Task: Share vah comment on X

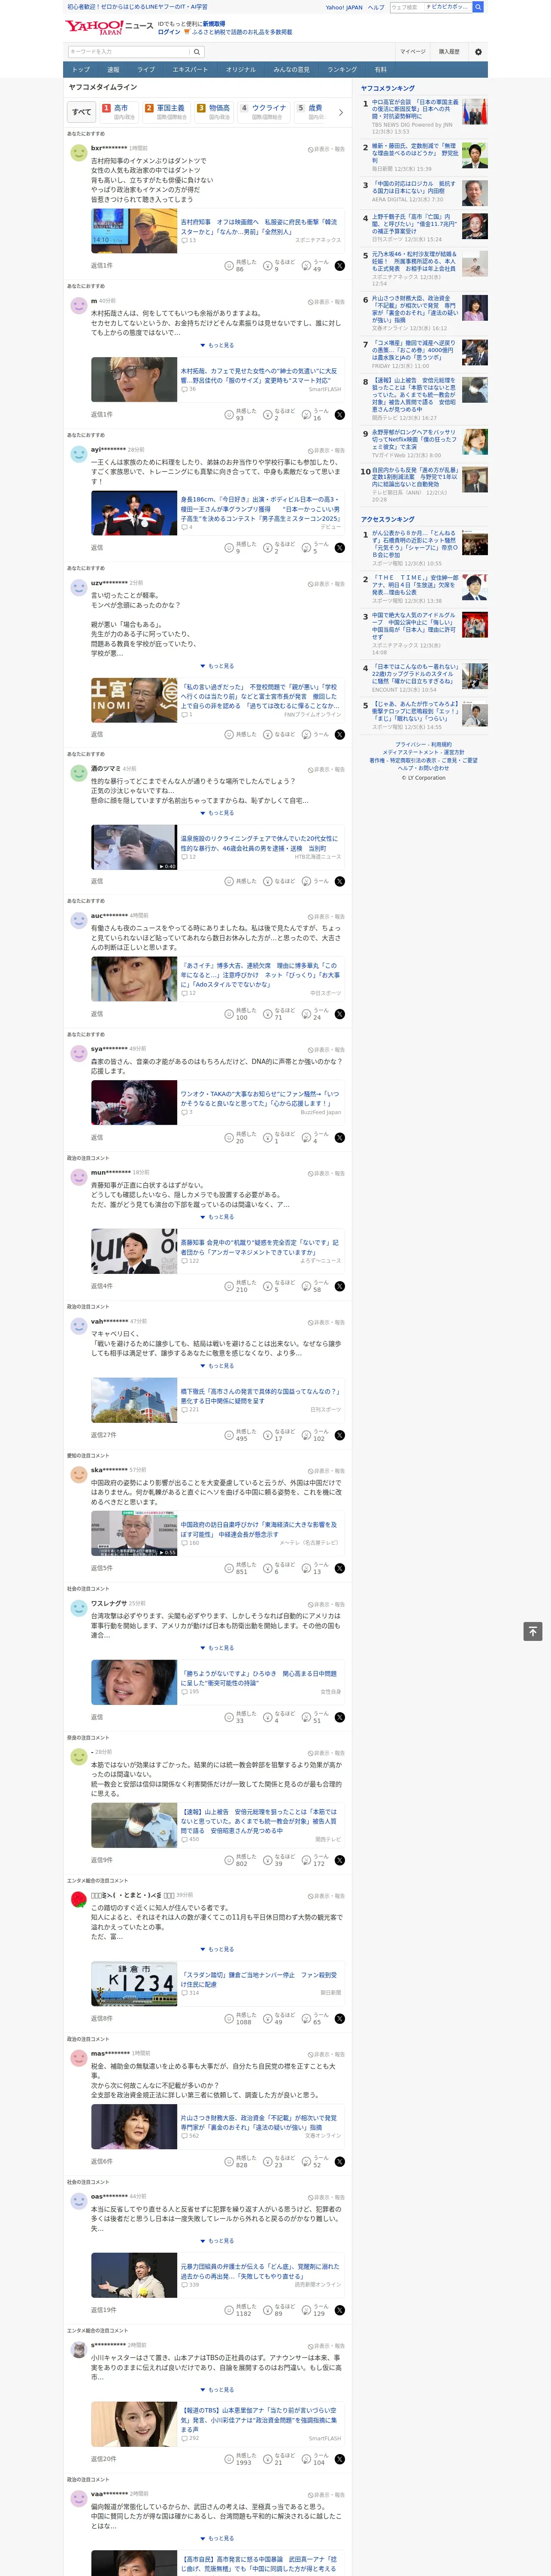Action: pos(340,1434)
